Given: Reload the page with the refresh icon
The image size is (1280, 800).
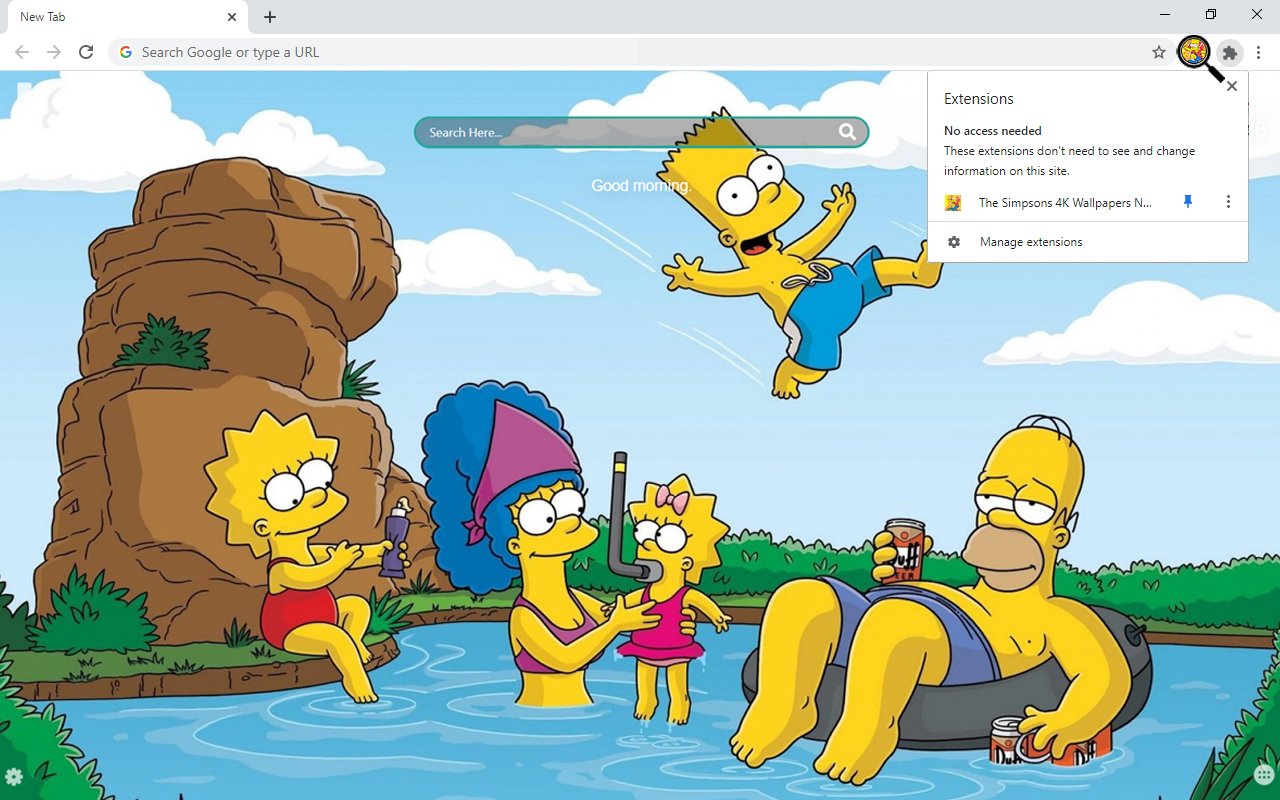Looking at the screenshot, I should tap(86, 52).
